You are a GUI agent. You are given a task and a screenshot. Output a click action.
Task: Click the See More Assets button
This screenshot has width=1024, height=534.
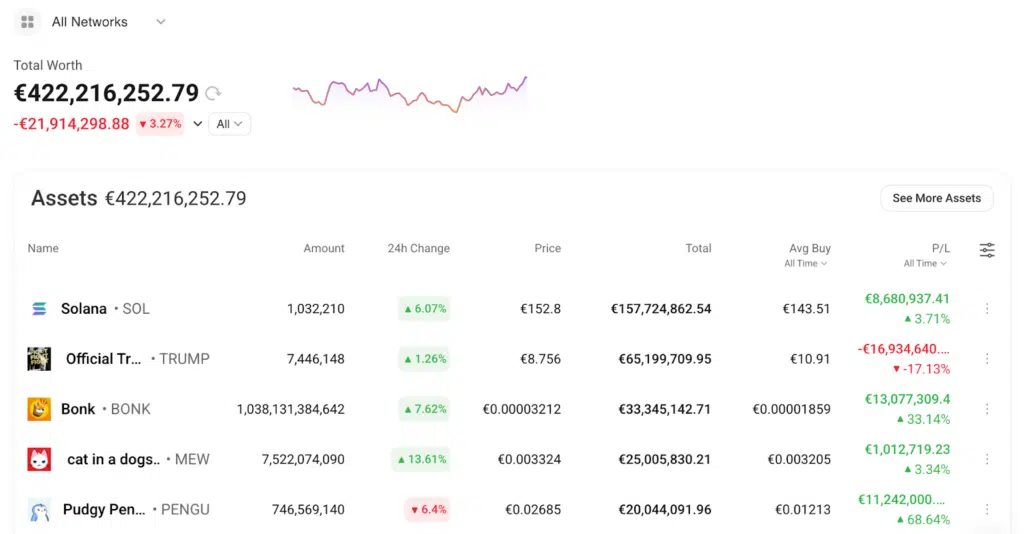pyautogui.click(x=936, y=198)
